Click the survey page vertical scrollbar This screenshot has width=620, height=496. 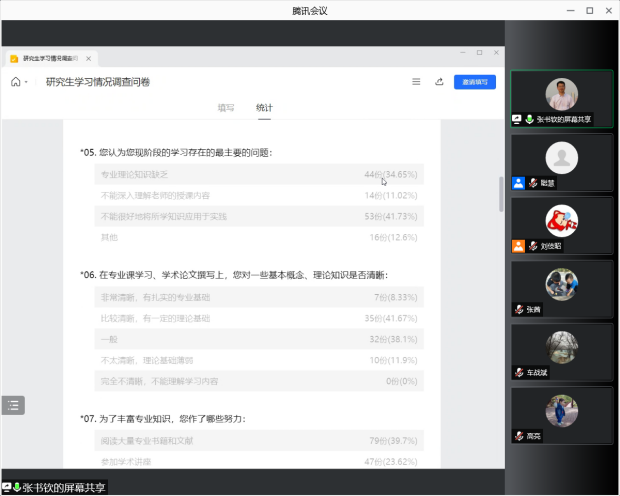coord(501,194)
